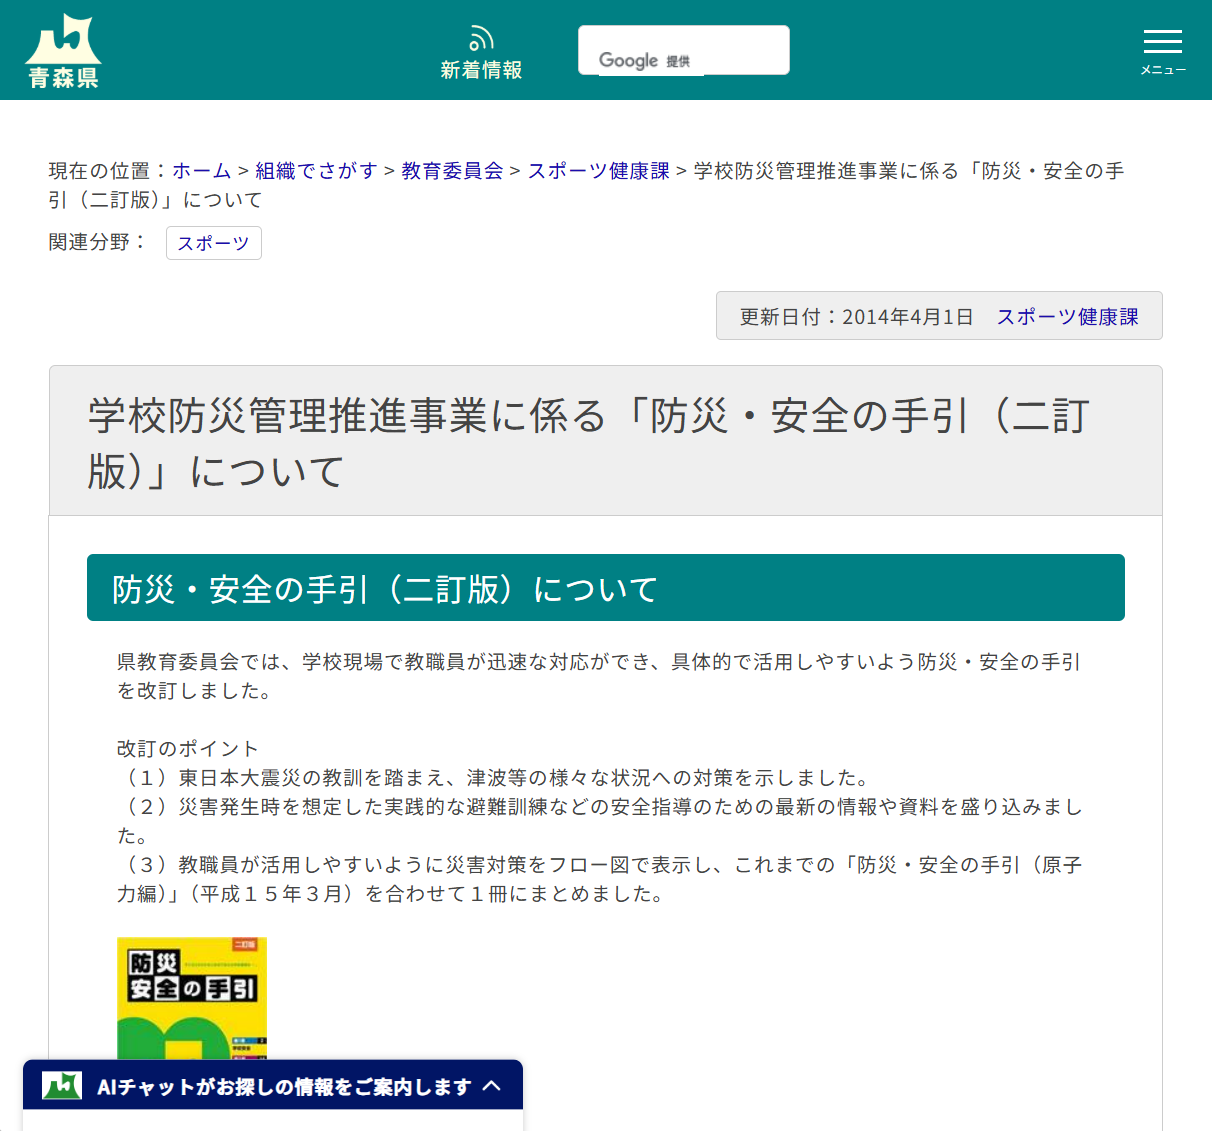Navigate to ホーム via breadcrumb
Screen dimensions: 1212x1131
(201, 170)
